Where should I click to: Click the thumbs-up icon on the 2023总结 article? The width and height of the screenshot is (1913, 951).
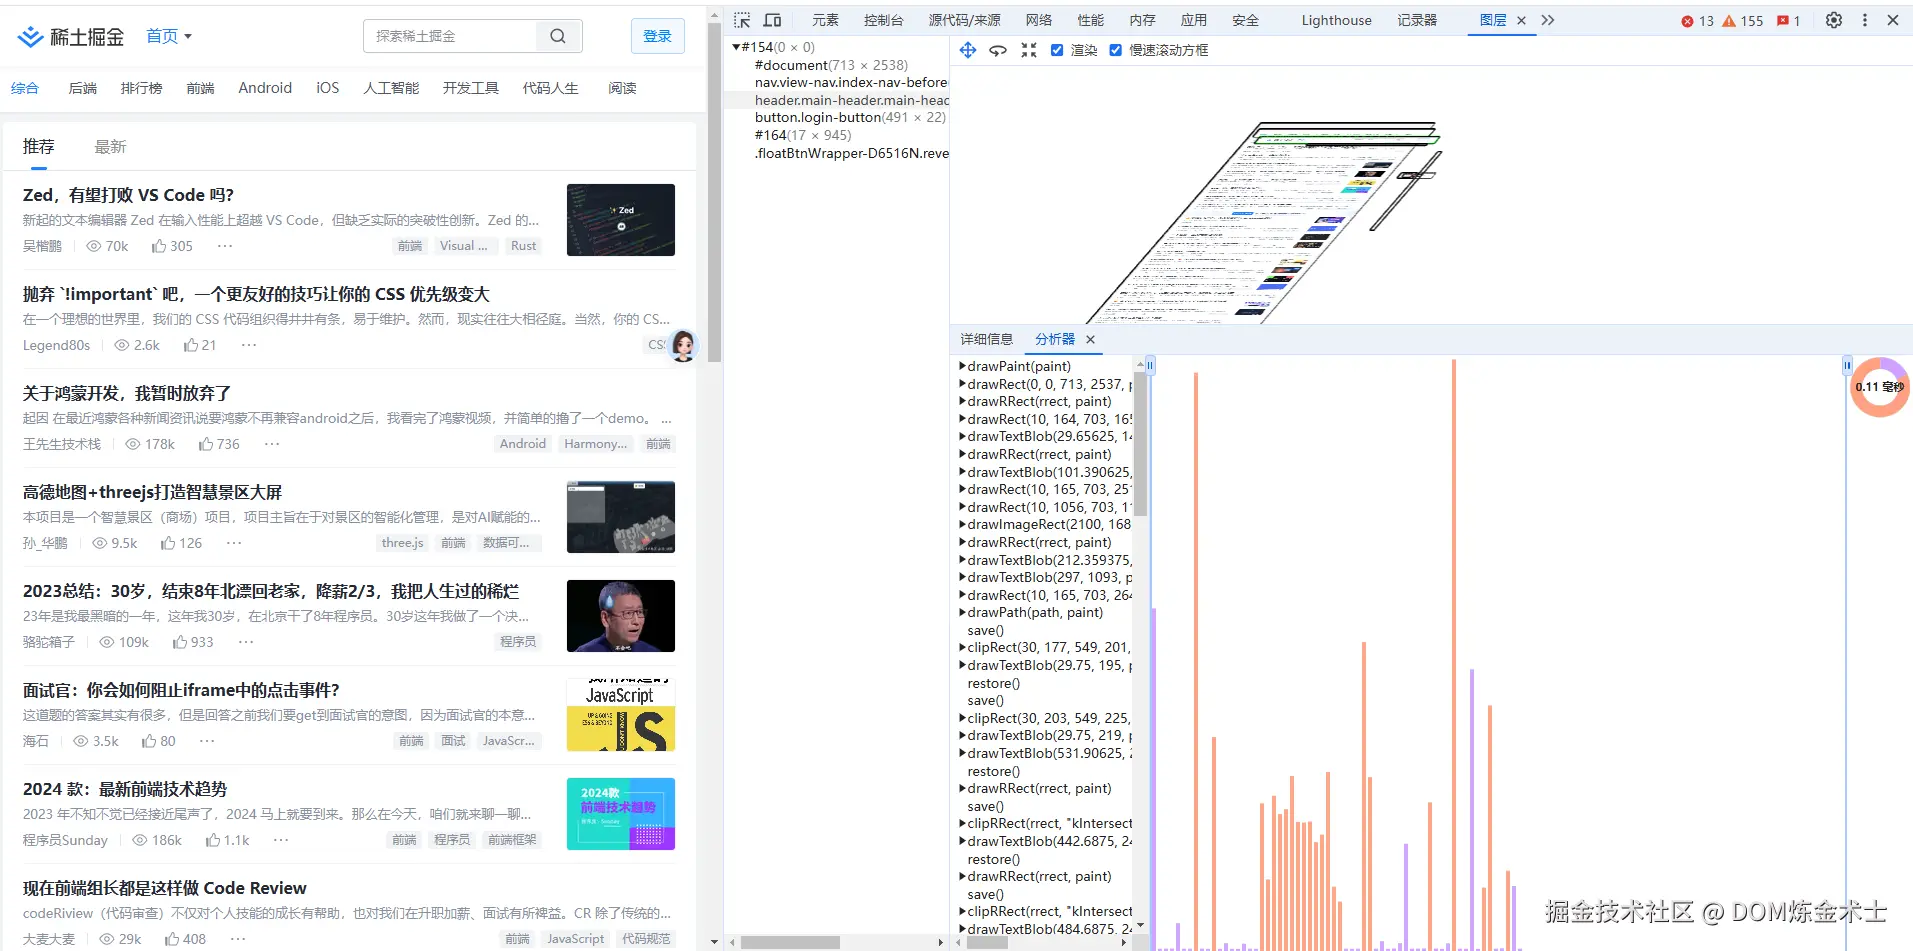coord(180,642)
